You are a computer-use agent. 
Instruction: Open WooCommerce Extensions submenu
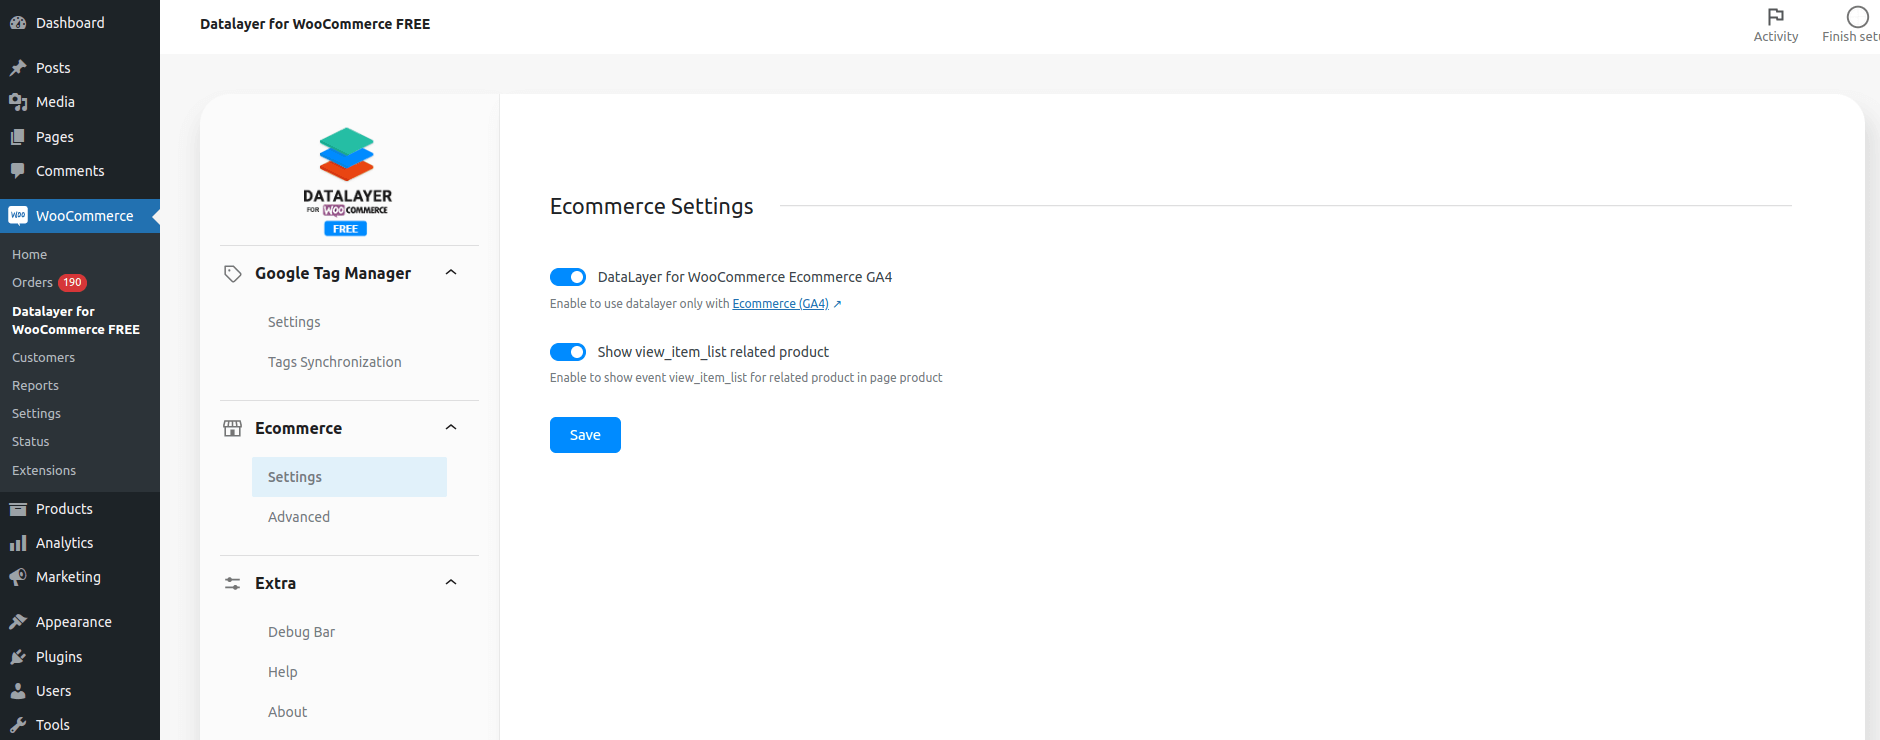(44, 471)
